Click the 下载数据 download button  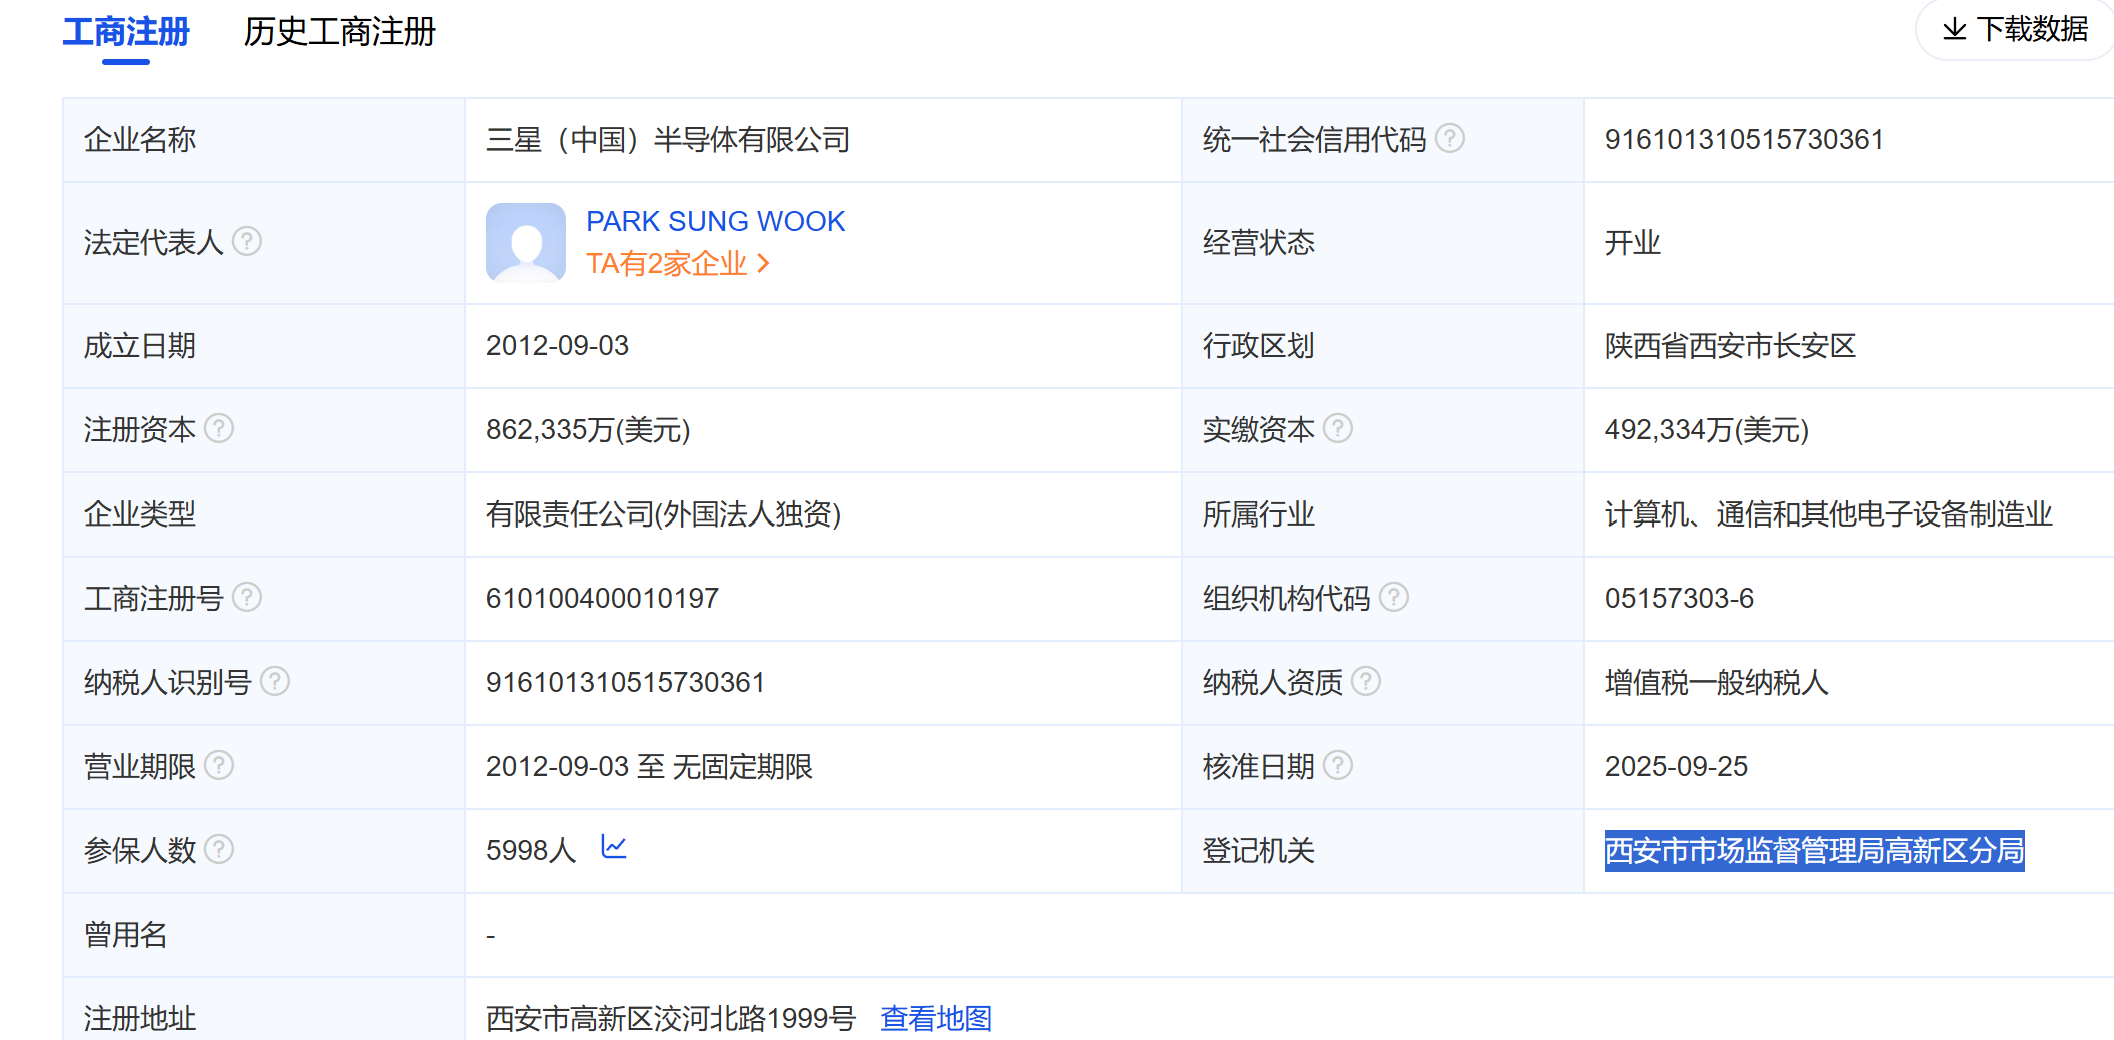pyautogui.click(x=2014, y=29)
